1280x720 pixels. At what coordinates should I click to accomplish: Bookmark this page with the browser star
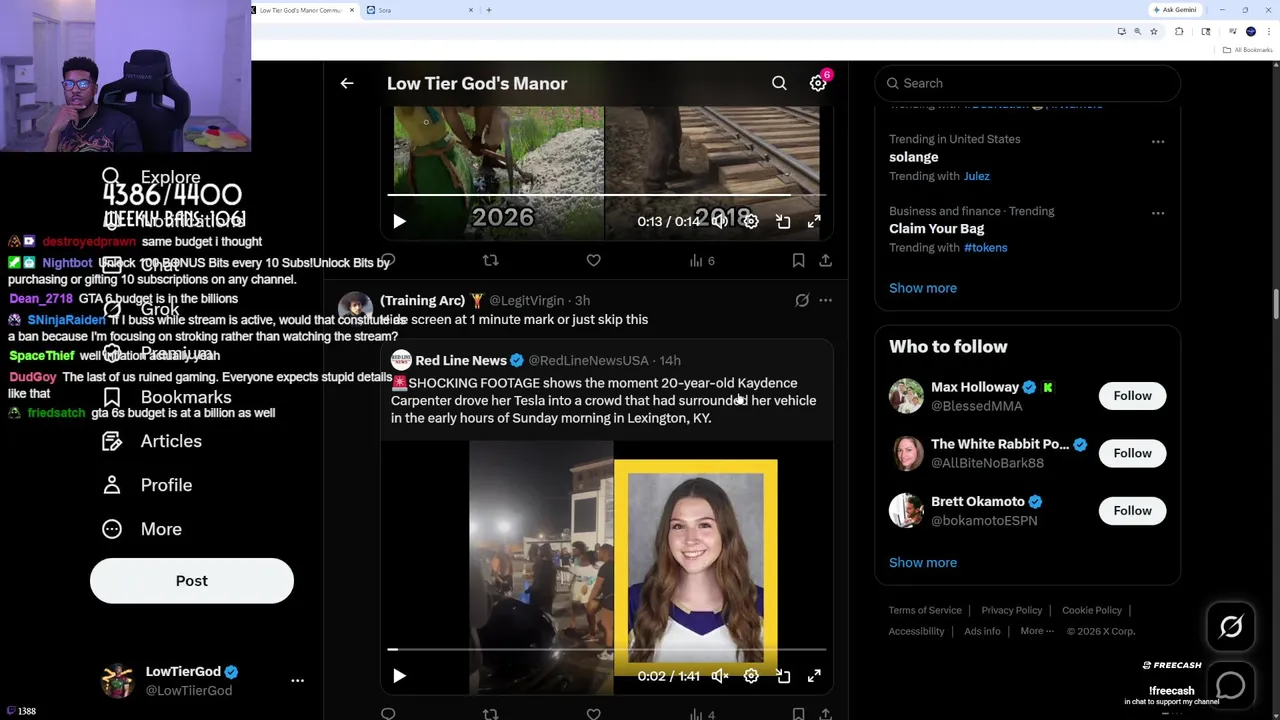(x=1153, y=32)
